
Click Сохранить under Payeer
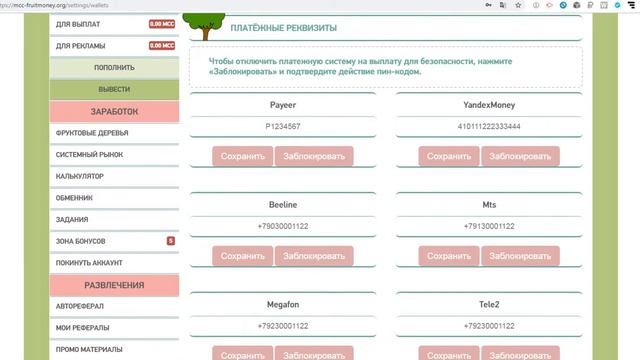point(242,156)
